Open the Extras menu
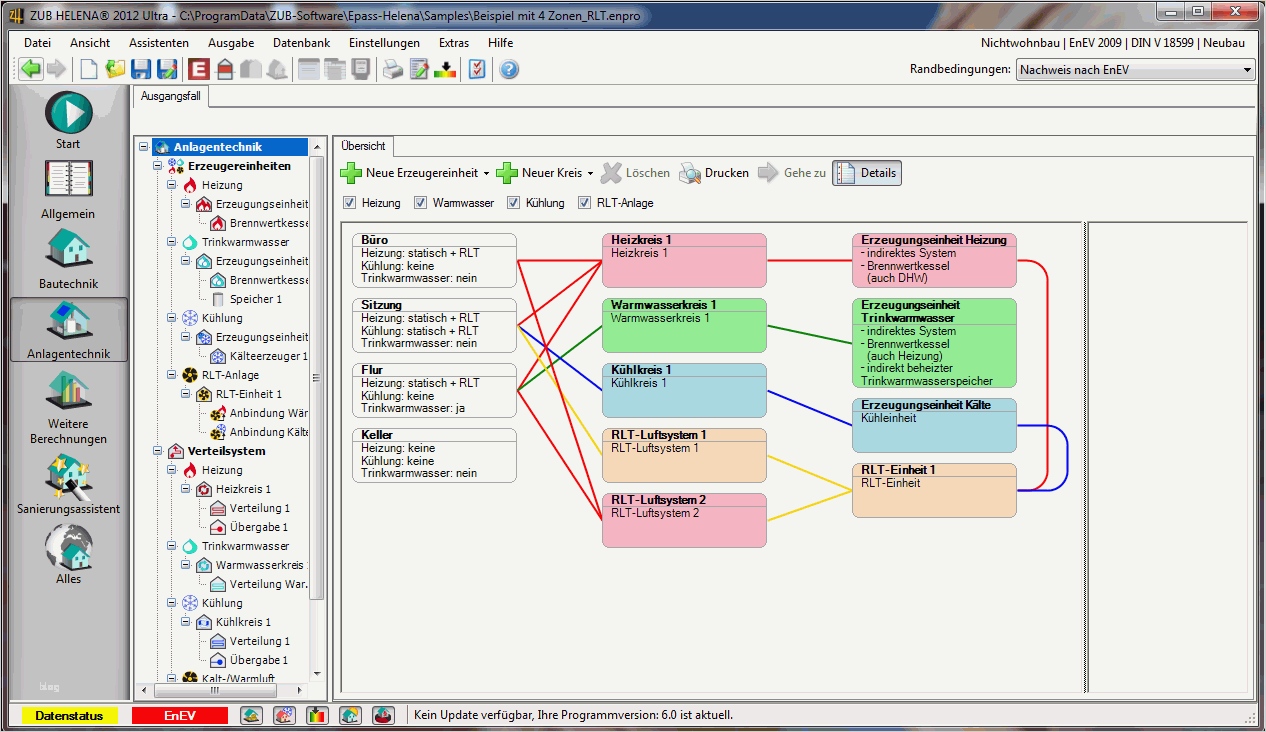This screenshot has width=1266, height=732. click(454, 43)
